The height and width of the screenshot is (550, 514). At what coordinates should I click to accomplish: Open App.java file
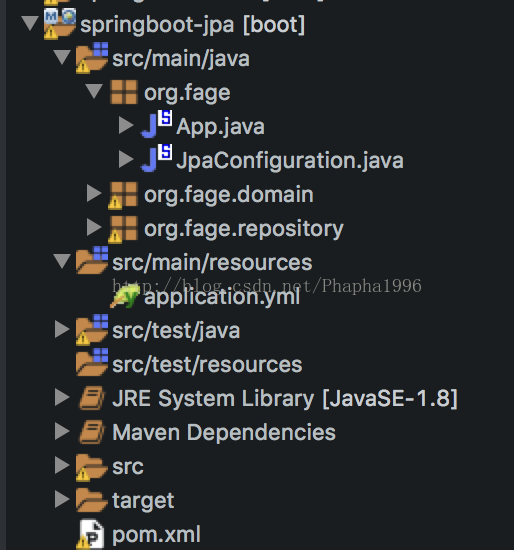[x=220, y=127]
